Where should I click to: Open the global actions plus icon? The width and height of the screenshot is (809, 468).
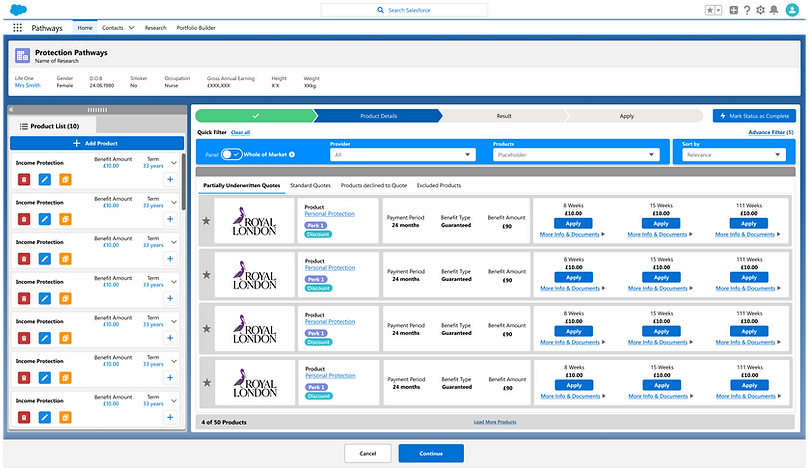click(733, 10)
